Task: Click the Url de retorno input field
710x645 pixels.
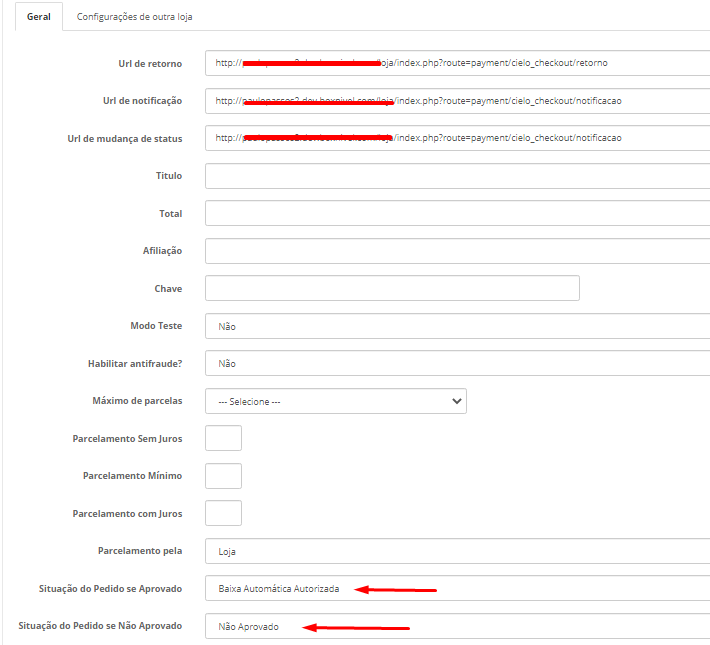Action: click(456, 63)
